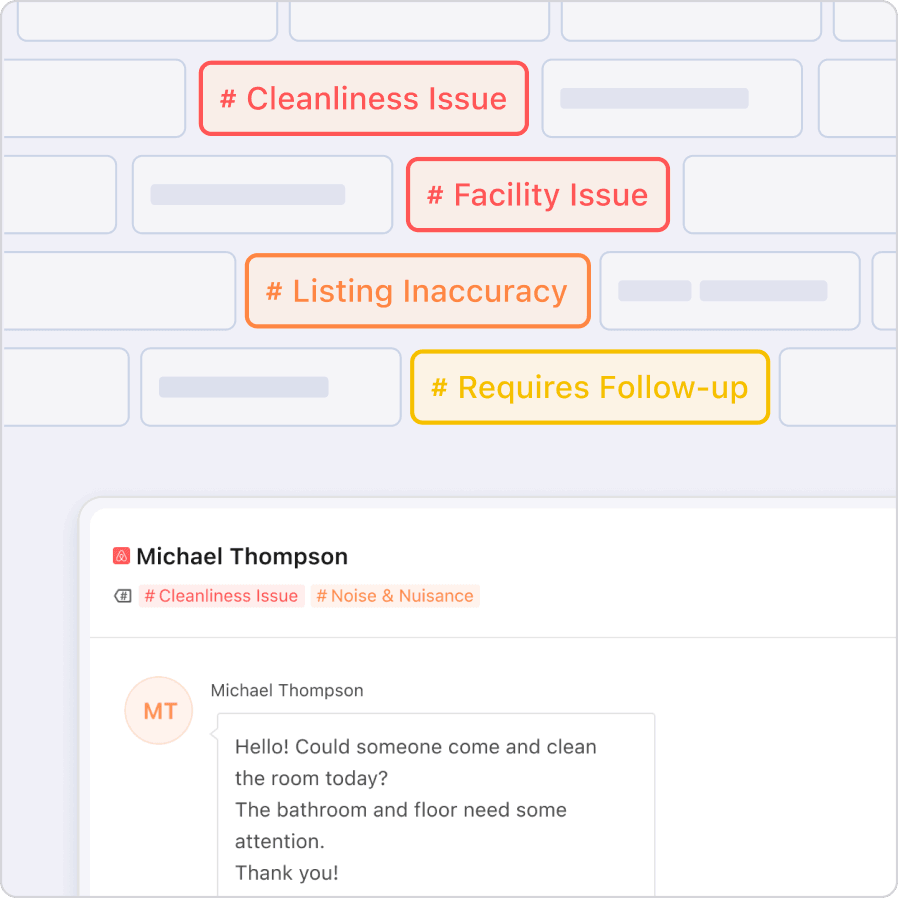Click hash symbol in Requires Follow-up tag
The height and width of the screenshot is (898, 898).
pos(439,388)
